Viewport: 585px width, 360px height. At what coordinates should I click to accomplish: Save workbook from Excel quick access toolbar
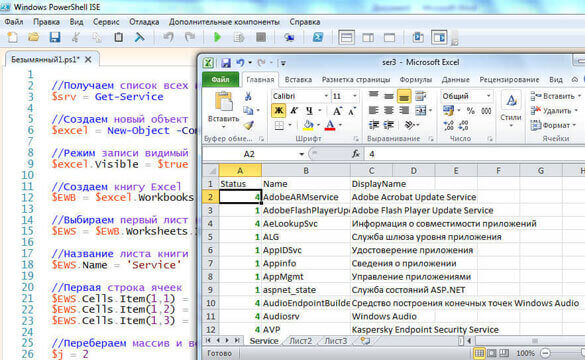(x=226, y=63)
